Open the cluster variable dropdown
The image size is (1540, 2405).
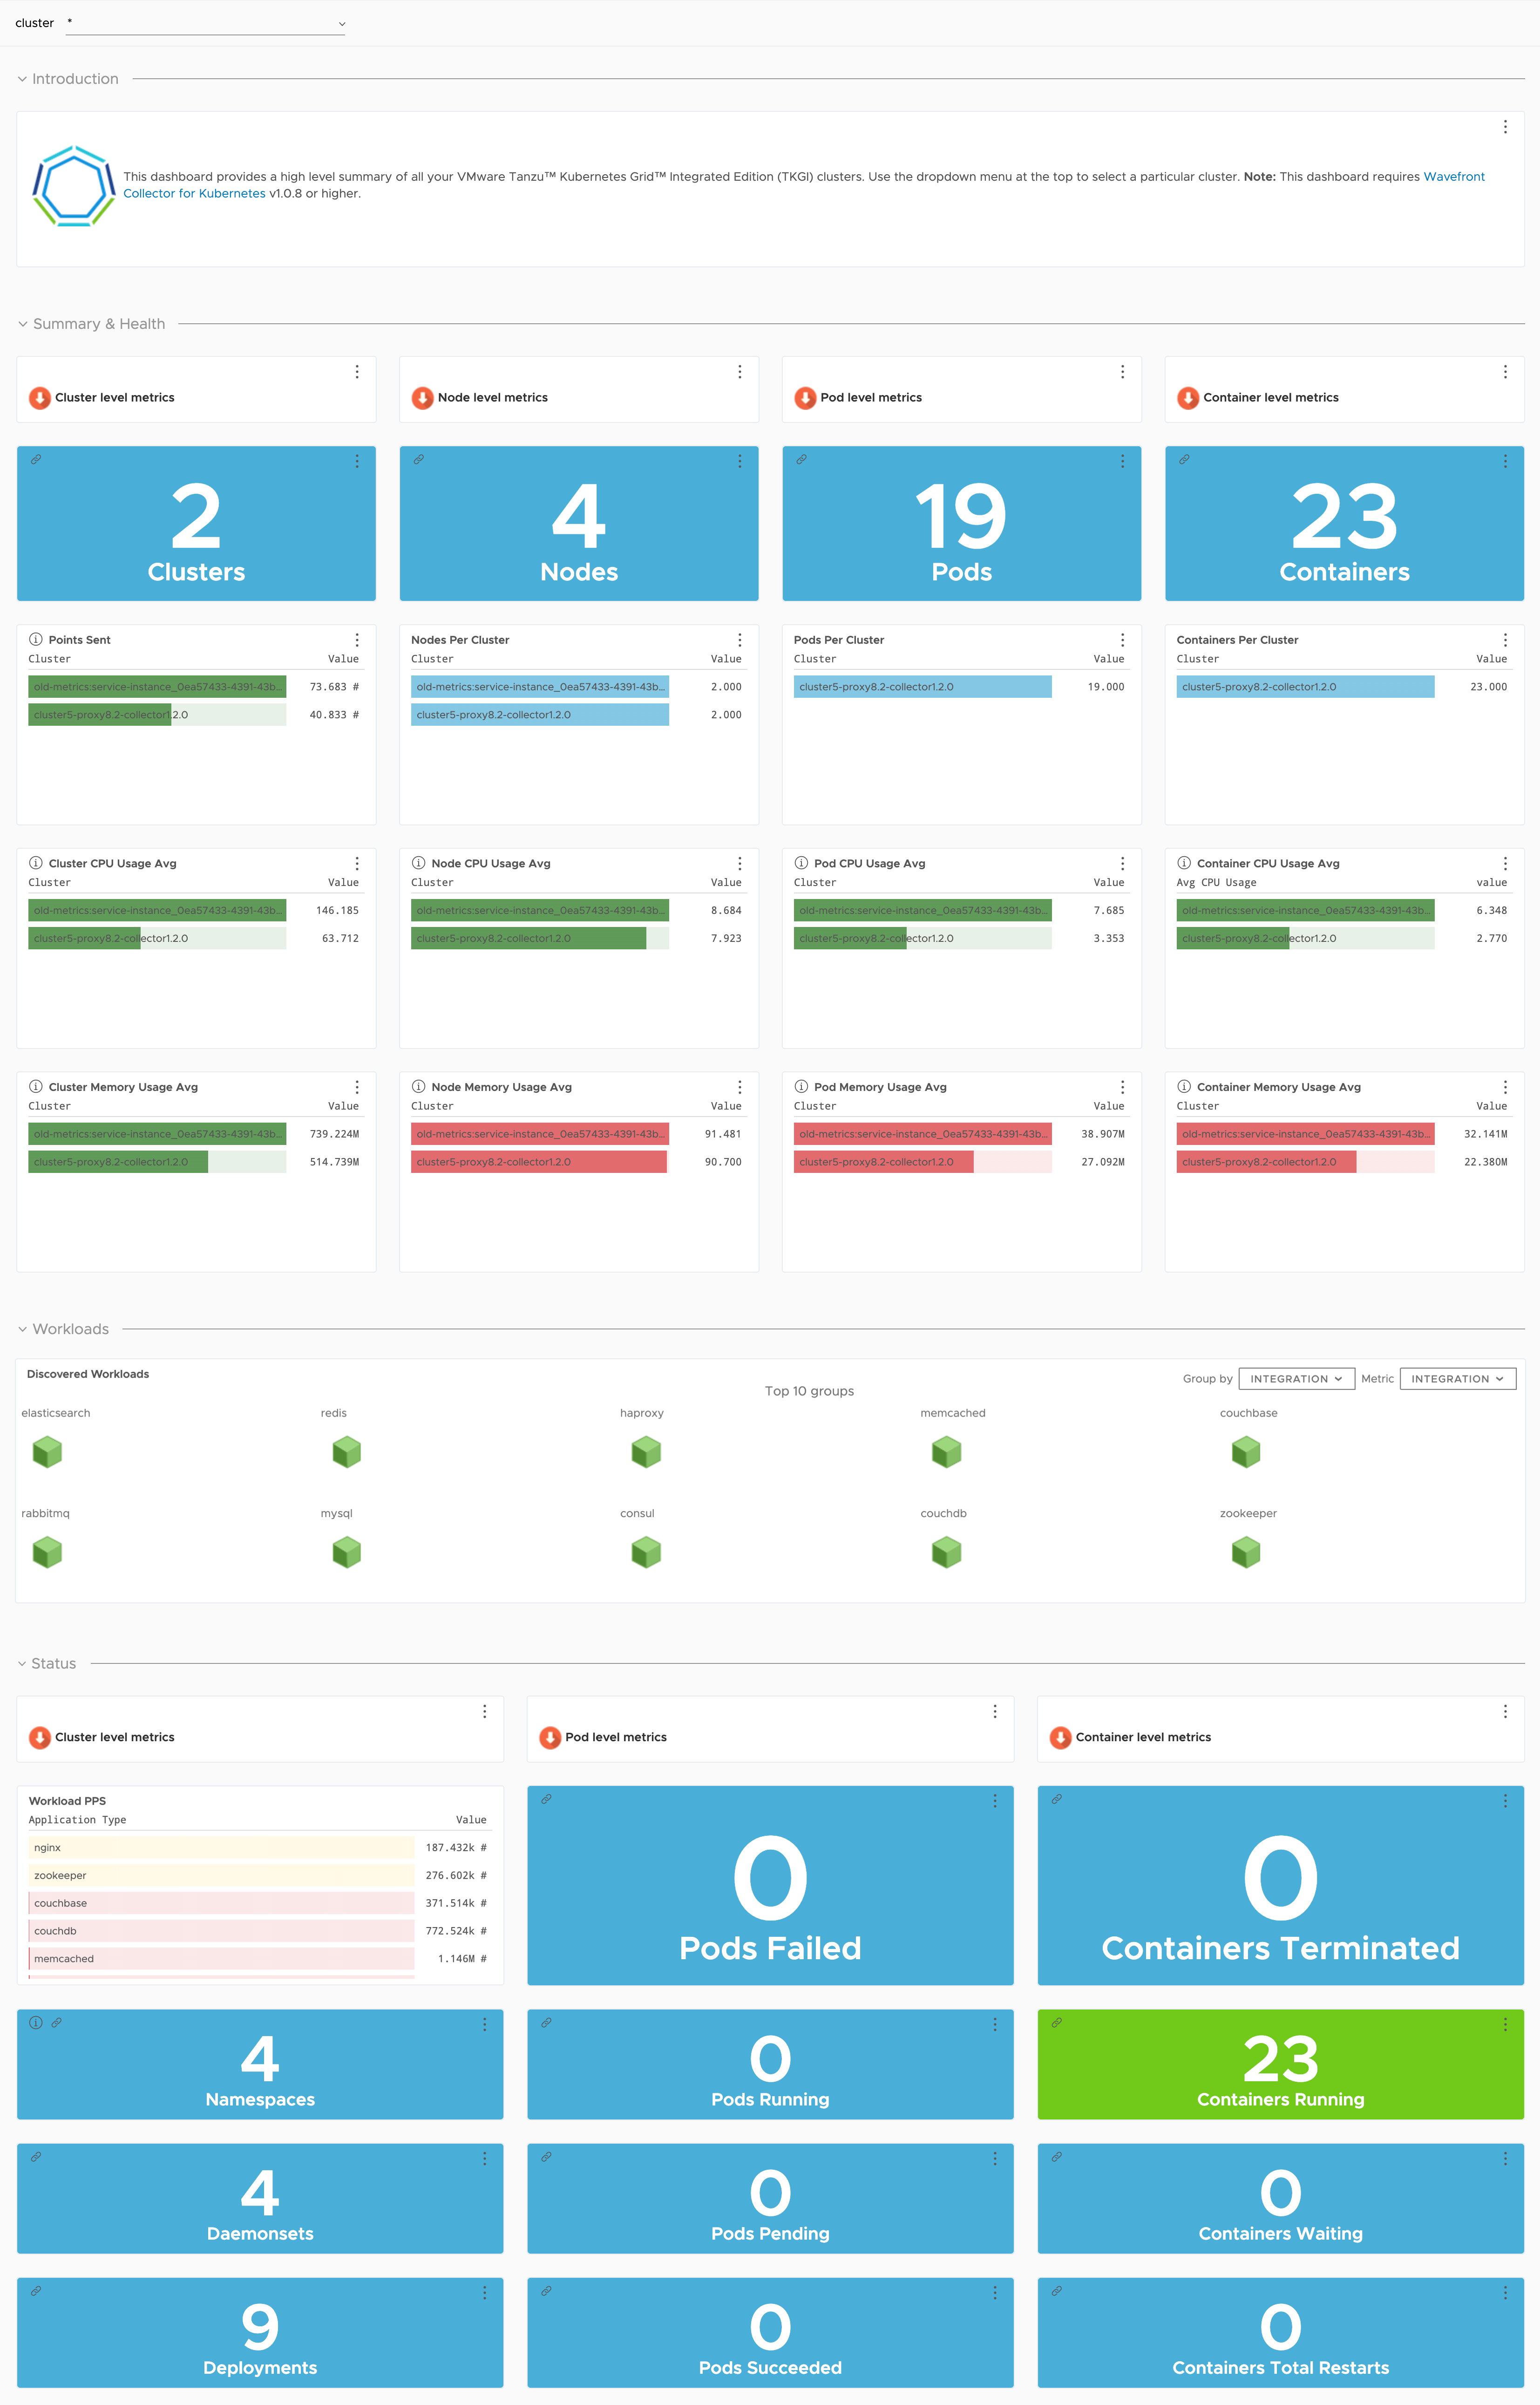pos(205,23)
